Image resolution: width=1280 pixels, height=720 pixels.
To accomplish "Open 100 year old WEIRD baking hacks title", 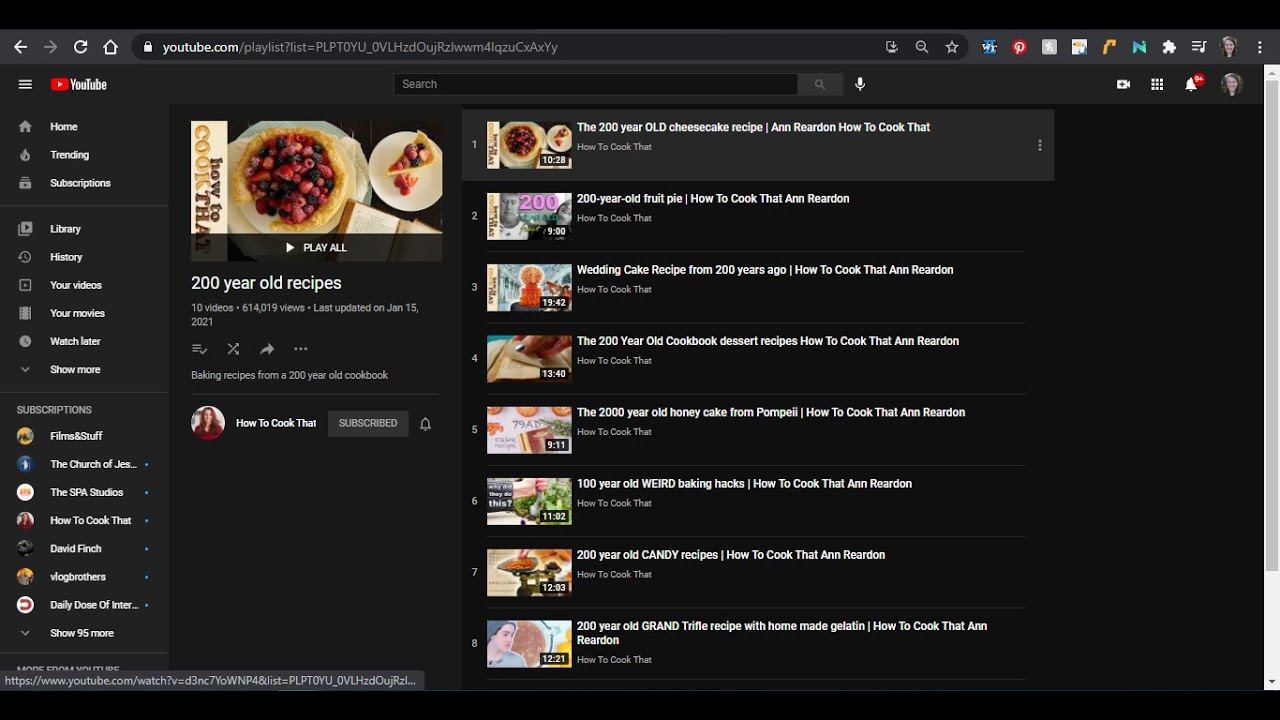I will 744,484.
